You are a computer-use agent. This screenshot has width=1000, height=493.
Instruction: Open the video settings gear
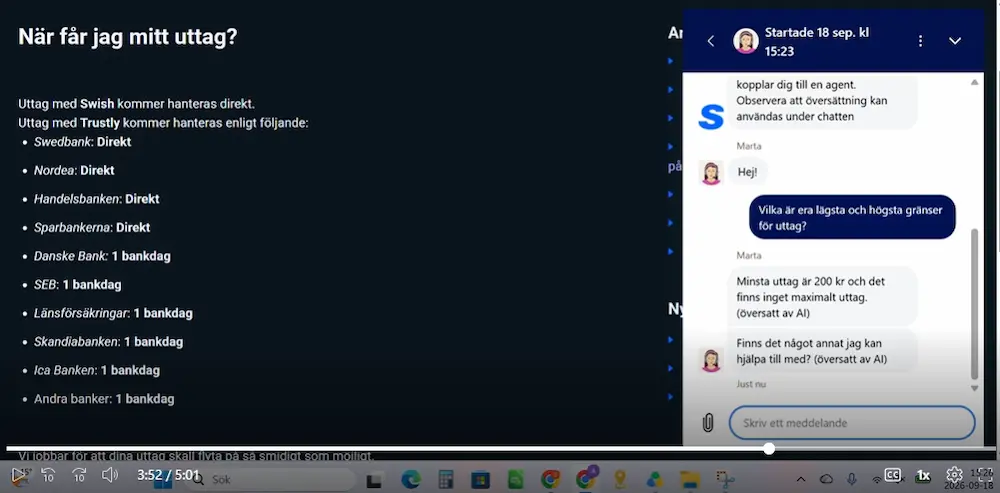[x=954, y=475]
